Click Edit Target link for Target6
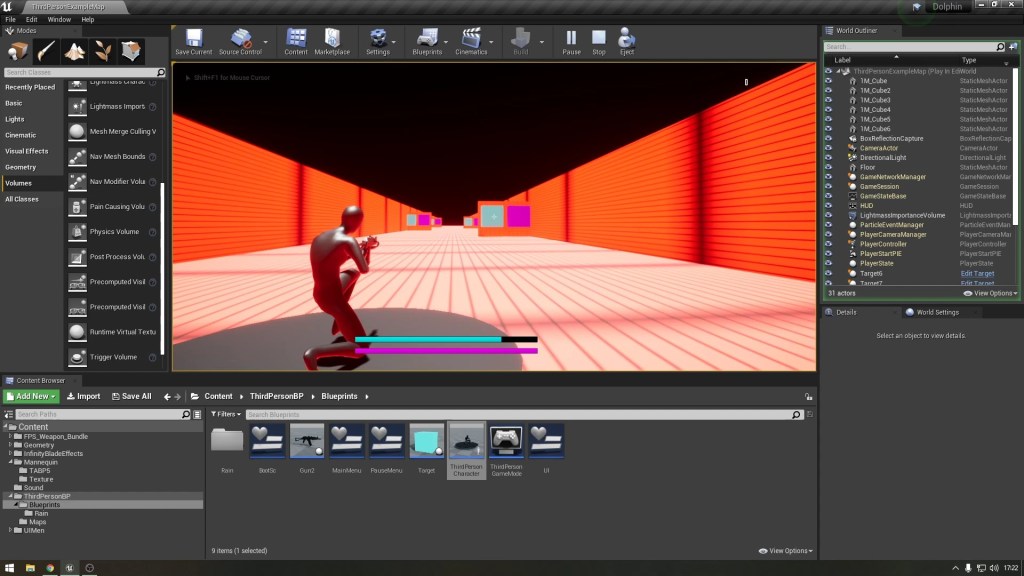 tap(977, 273)
